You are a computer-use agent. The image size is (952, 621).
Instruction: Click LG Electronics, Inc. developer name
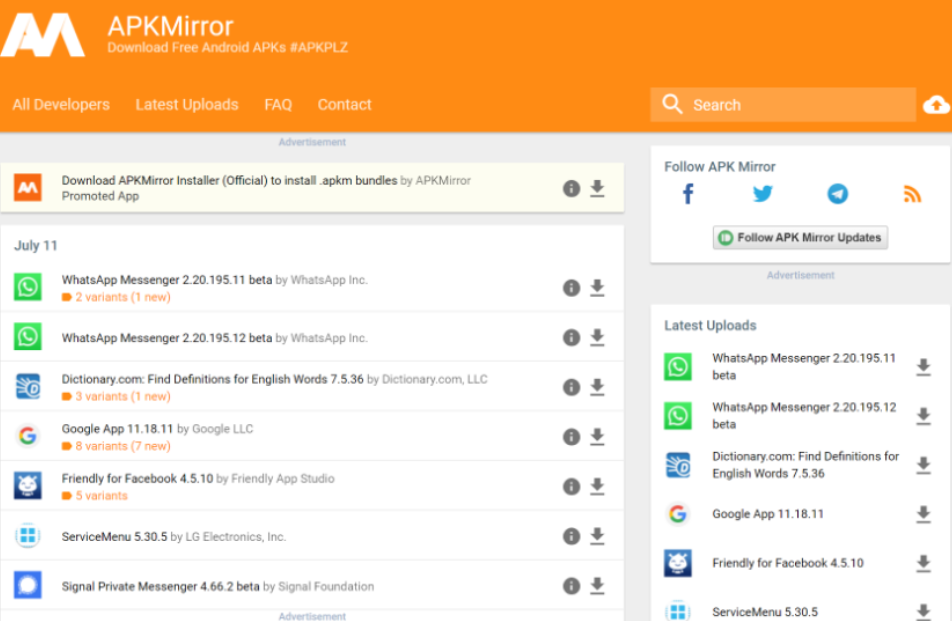pos(236,537)
